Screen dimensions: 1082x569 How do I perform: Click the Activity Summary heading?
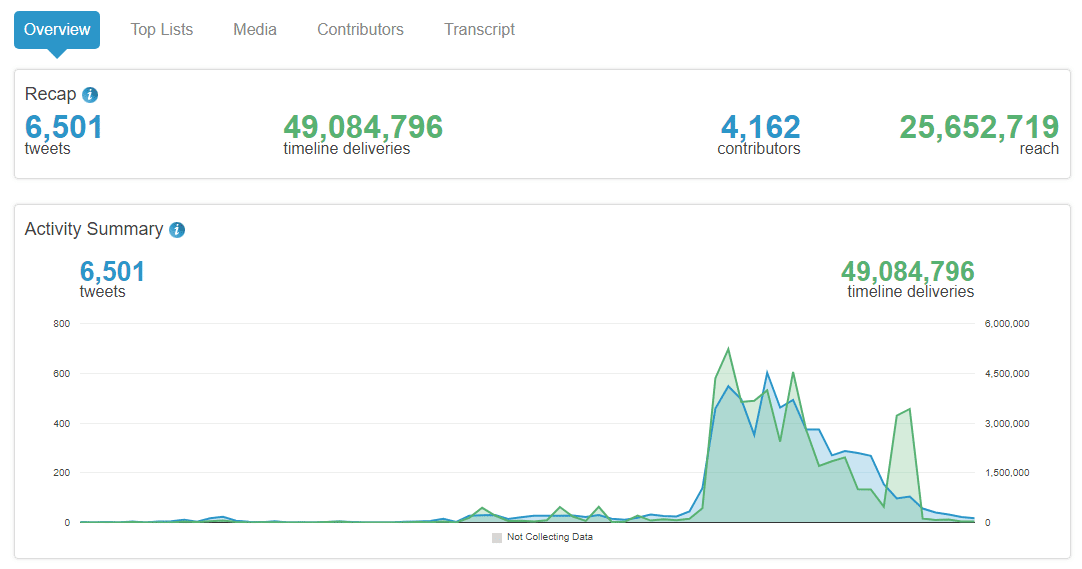coord(94,229)
